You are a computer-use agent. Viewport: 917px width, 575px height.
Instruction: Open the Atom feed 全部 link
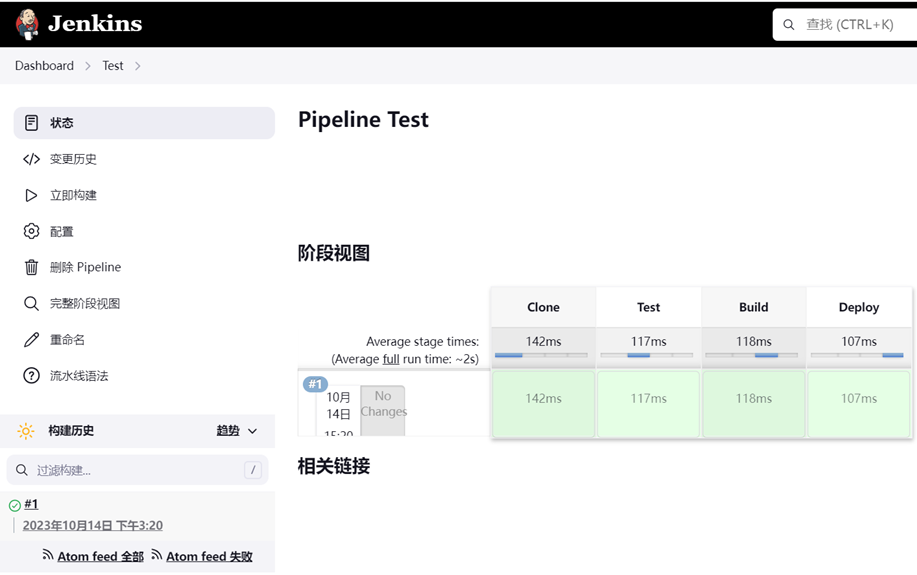point(100,556)
